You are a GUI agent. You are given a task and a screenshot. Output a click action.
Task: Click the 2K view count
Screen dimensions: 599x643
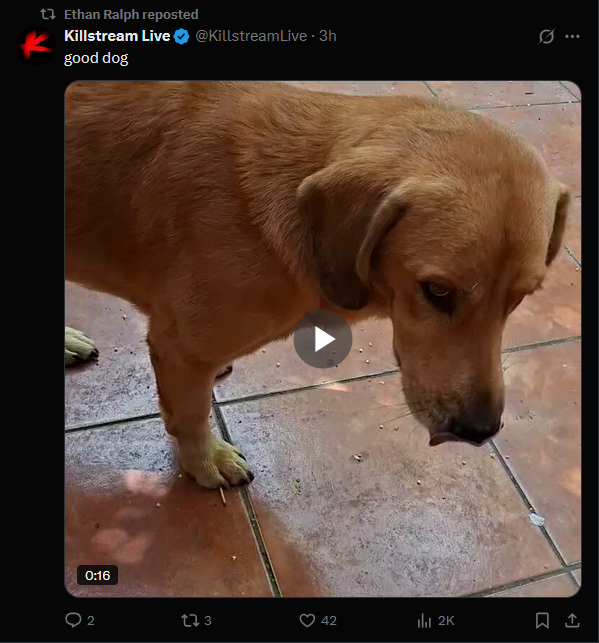point(446,620)
